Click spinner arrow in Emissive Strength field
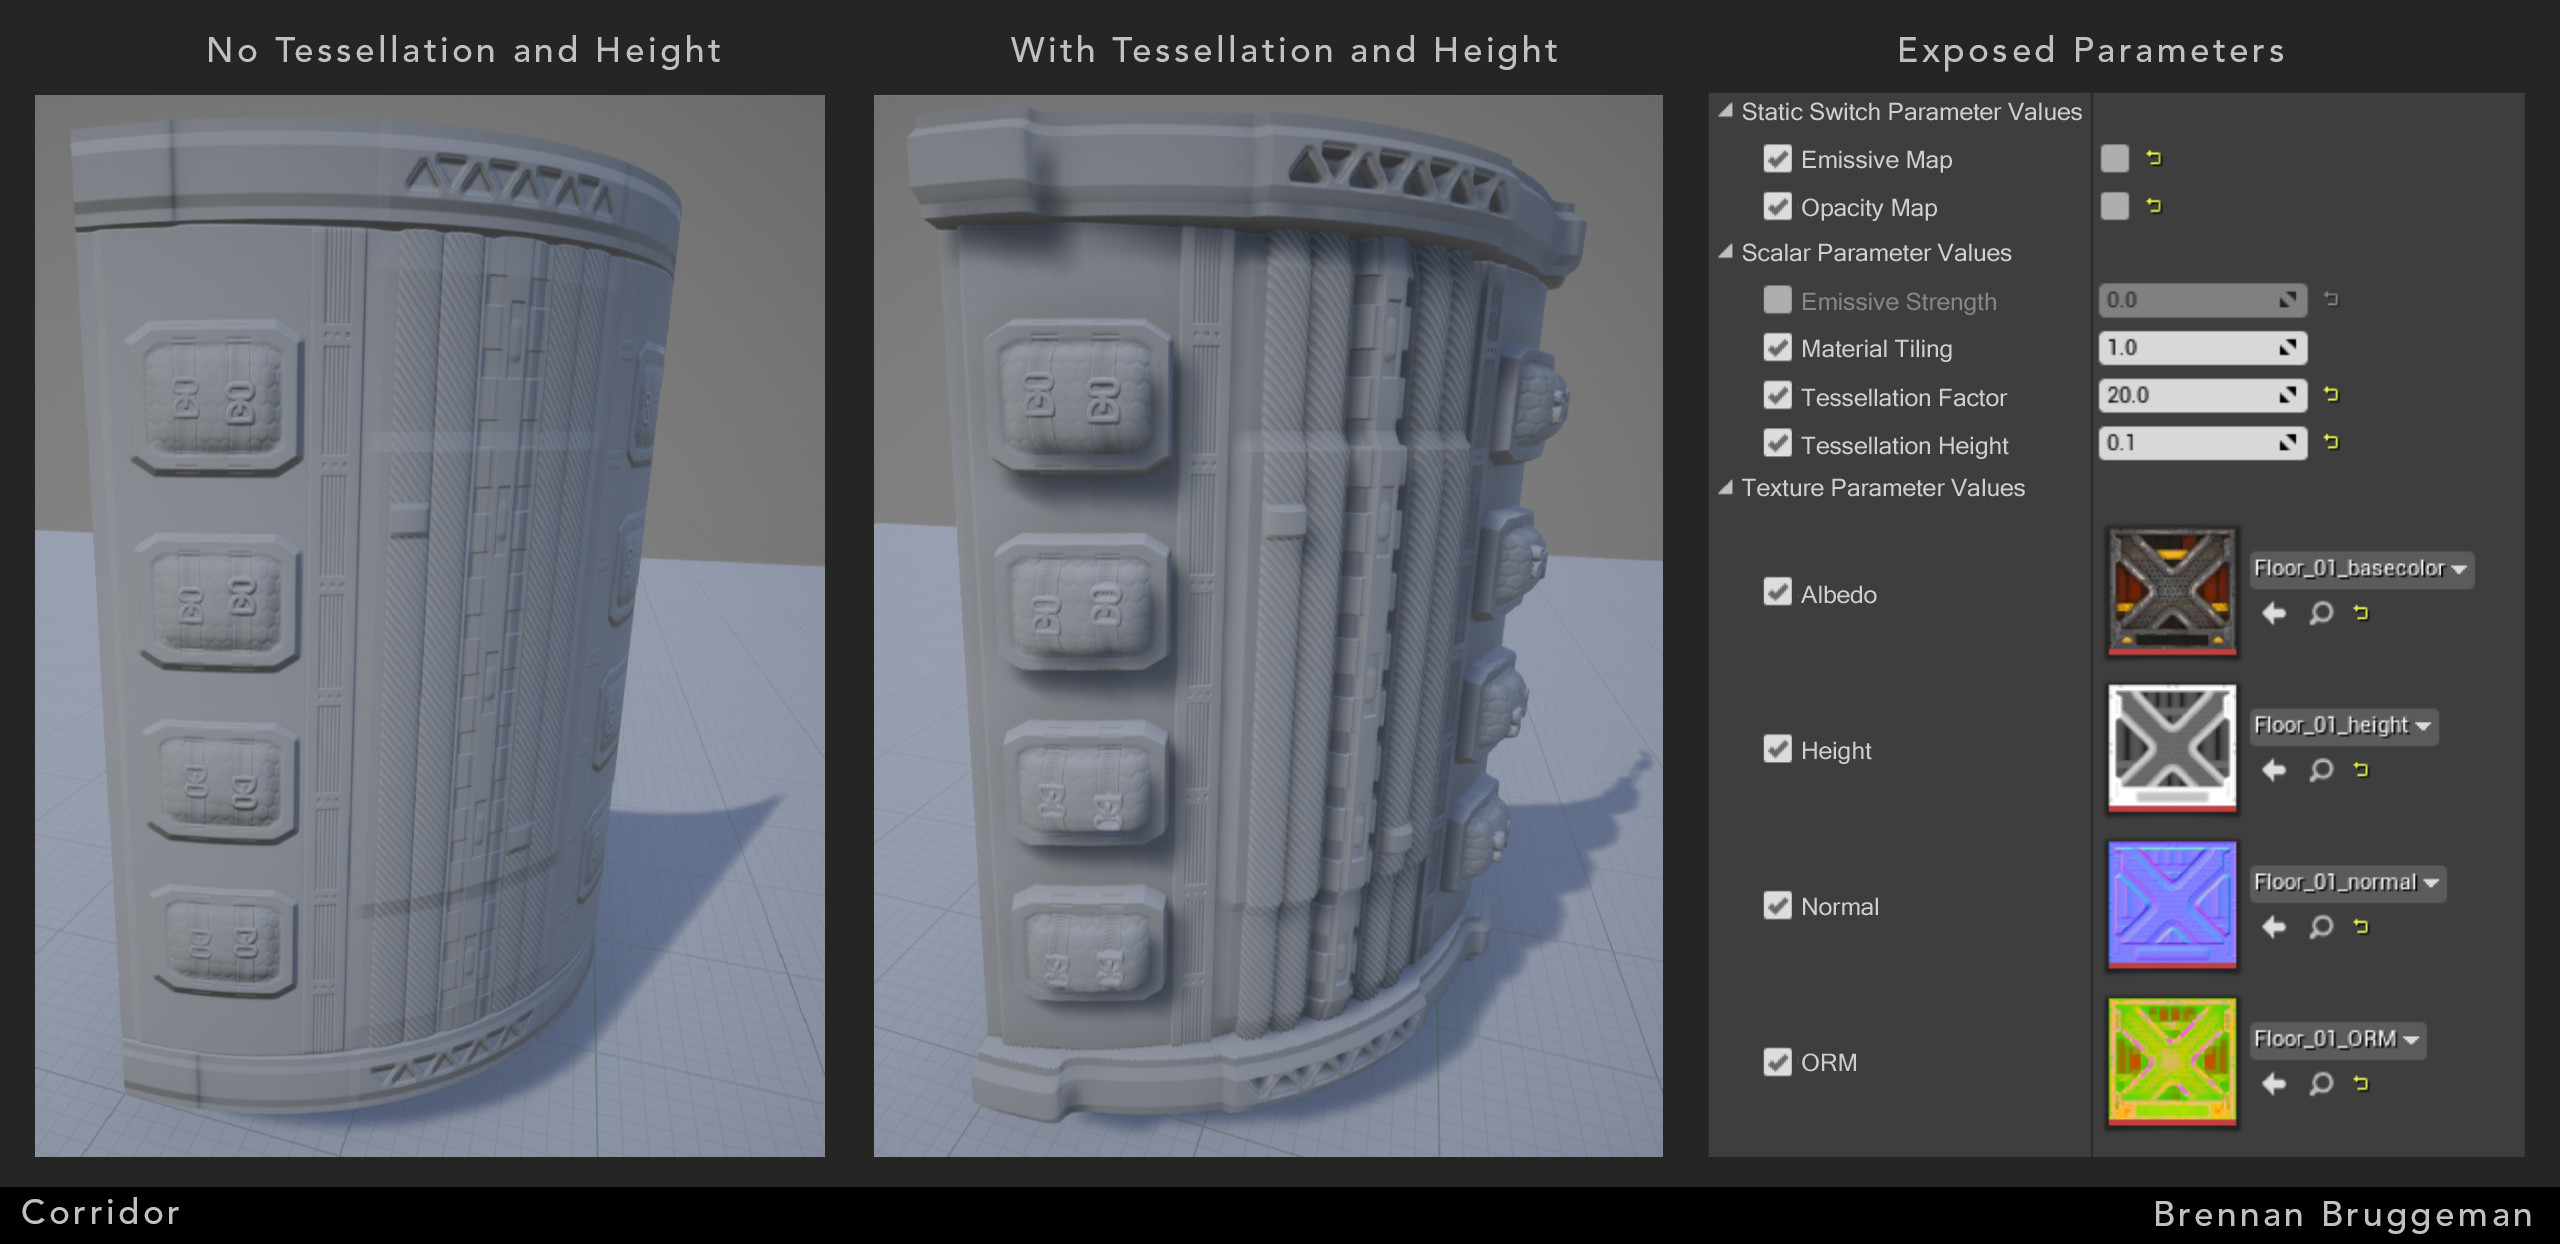The height and width of the screenshot is (1244, 2560). pyautogui.click(x=2287, y=300)
